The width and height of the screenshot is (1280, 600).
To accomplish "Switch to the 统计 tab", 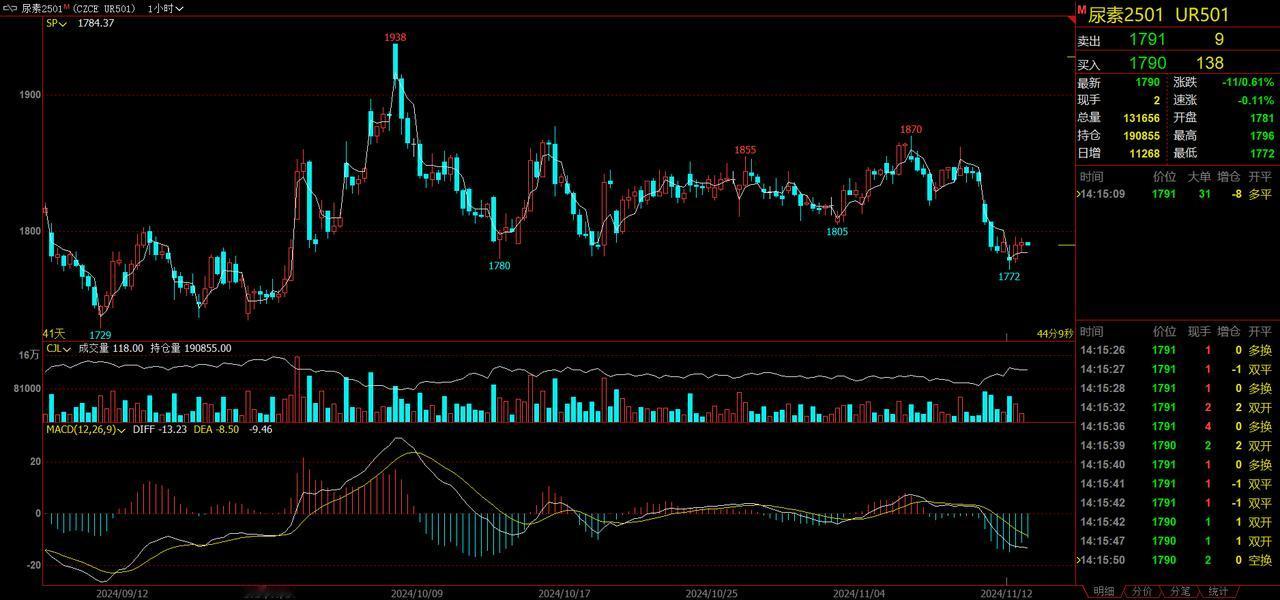I will (1217, 592).
